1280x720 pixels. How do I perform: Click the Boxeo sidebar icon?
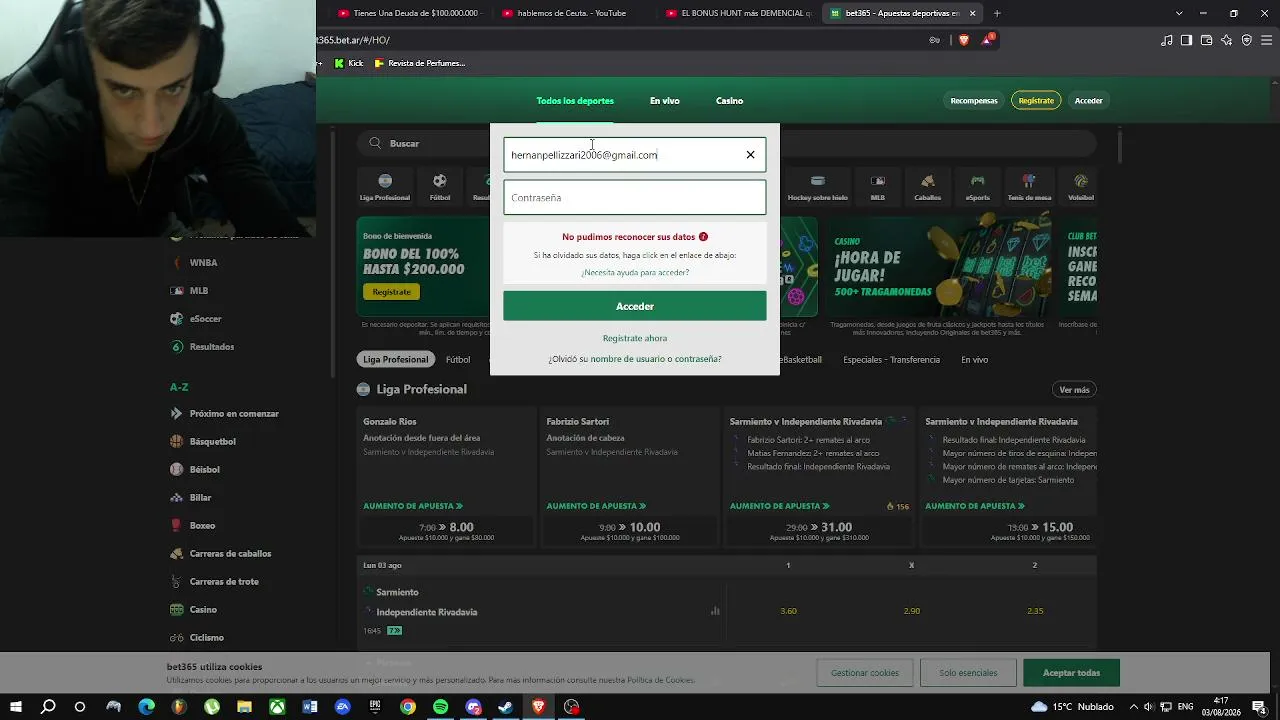(177, 525)
